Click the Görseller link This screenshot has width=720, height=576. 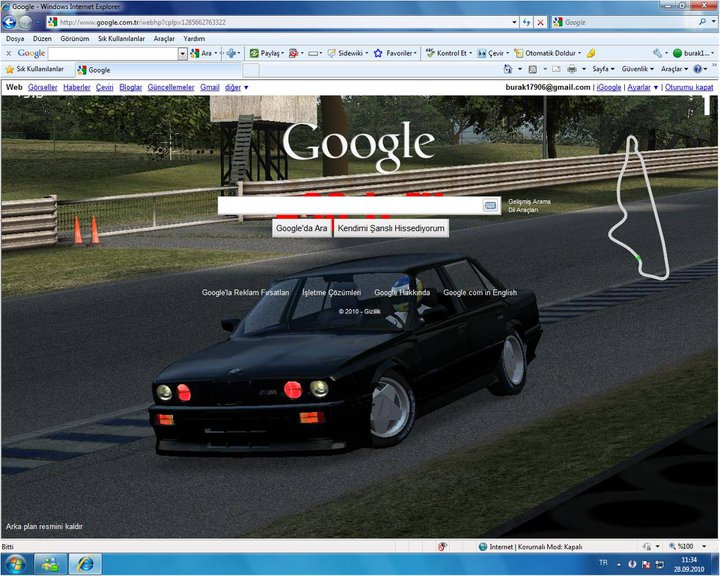pyautogui.click(x=43, y=87)
